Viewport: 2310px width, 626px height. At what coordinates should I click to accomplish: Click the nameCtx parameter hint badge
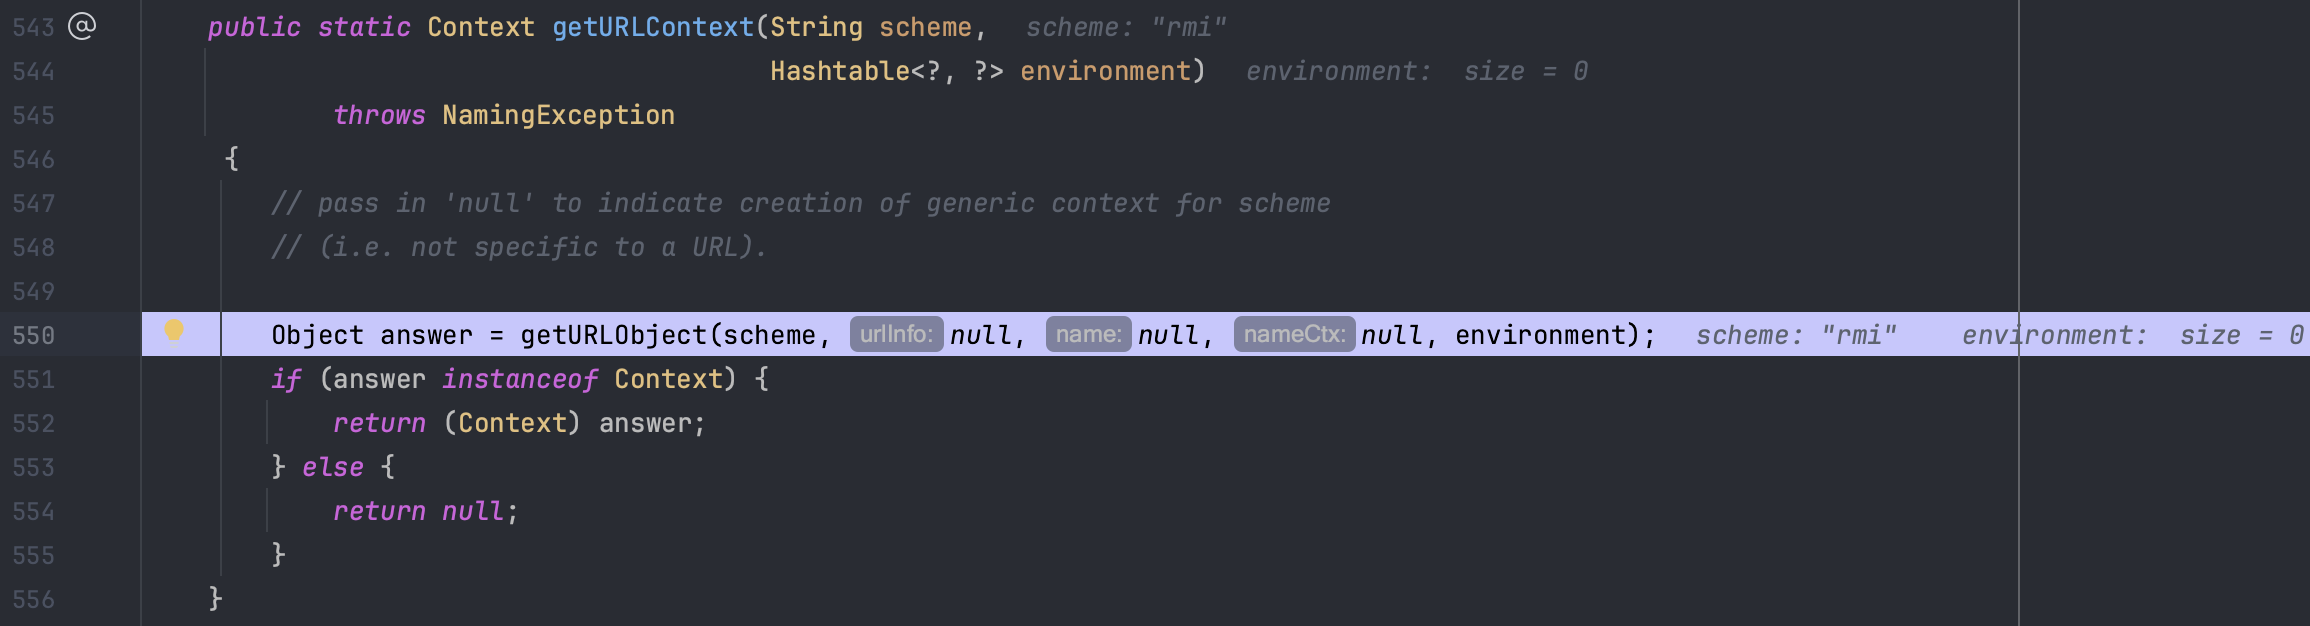(1294, 334)
